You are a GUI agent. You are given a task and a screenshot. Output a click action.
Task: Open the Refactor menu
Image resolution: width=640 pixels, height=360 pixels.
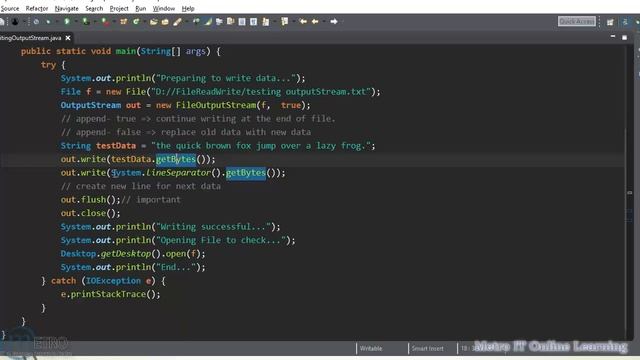(37, 8)
